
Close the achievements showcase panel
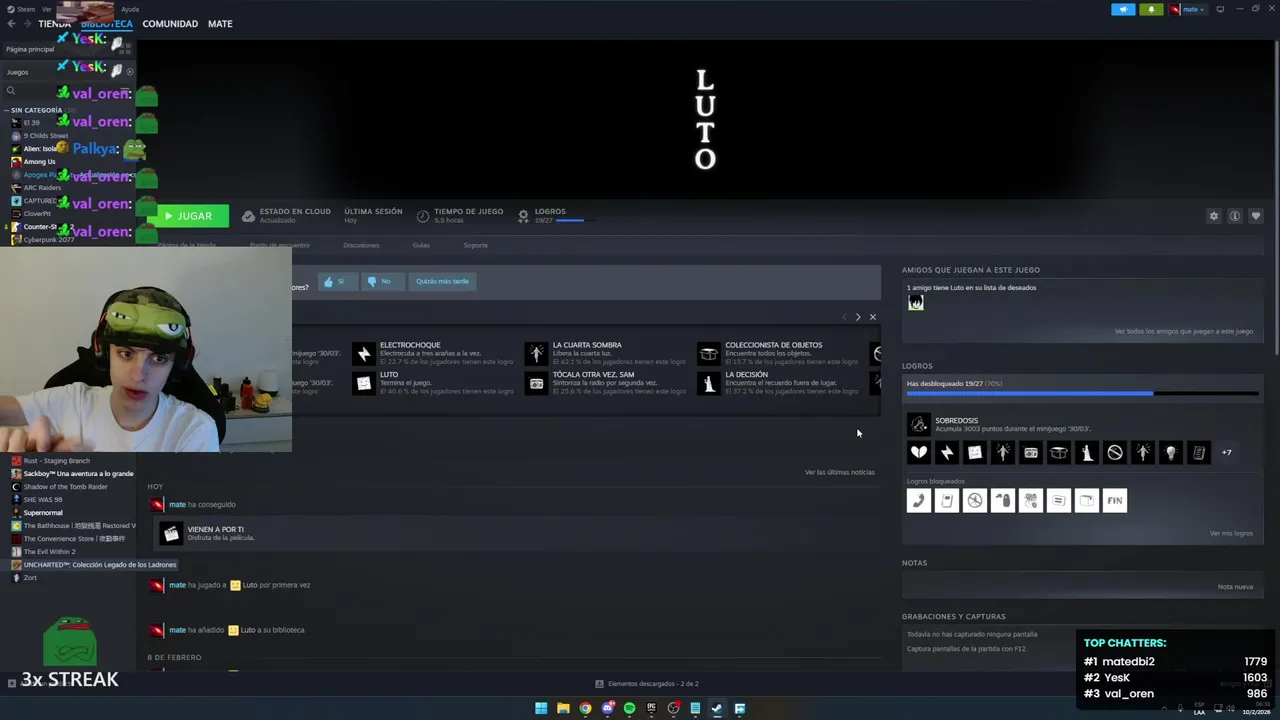coord(872,317)
